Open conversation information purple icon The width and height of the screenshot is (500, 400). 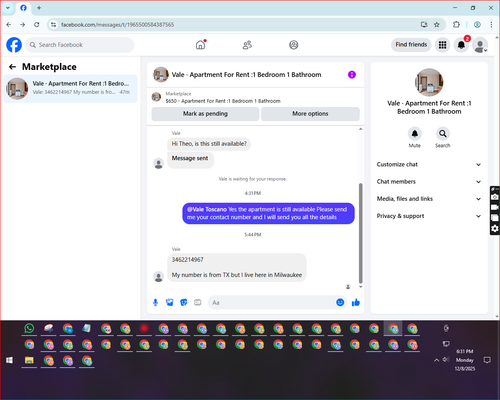point(352,75)
